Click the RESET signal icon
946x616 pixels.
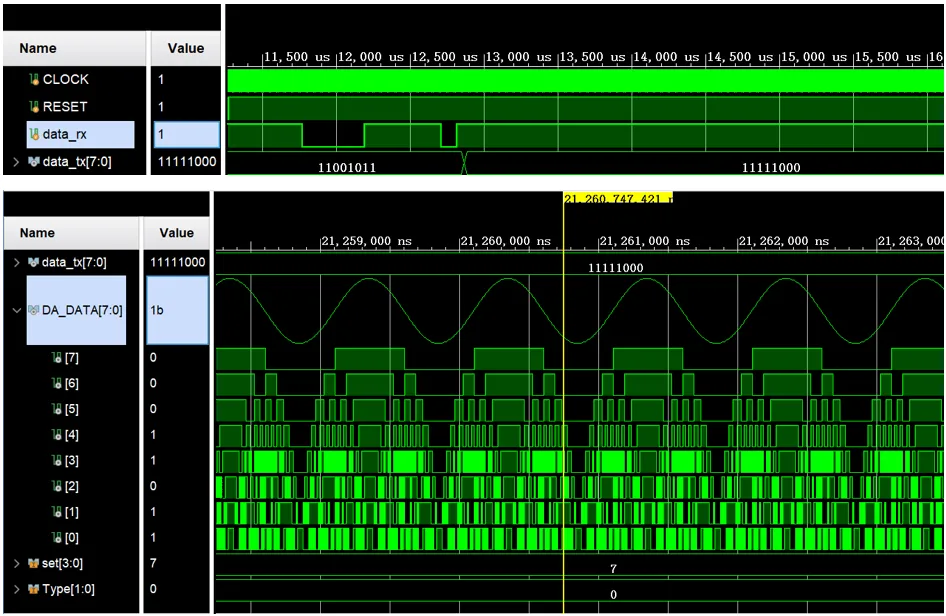(34, 107)
